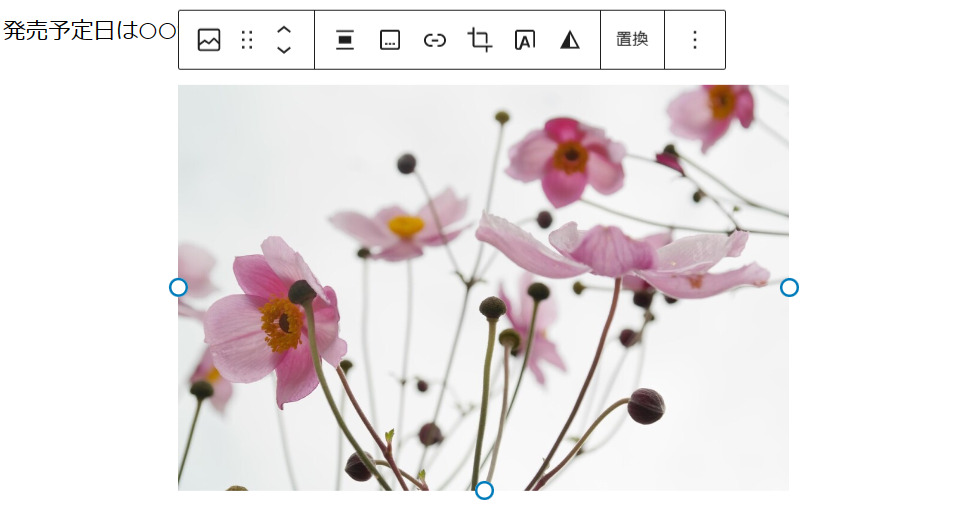971x505 pixels.
Task: Insert a link on the image
Action: (x=435, y=40)
